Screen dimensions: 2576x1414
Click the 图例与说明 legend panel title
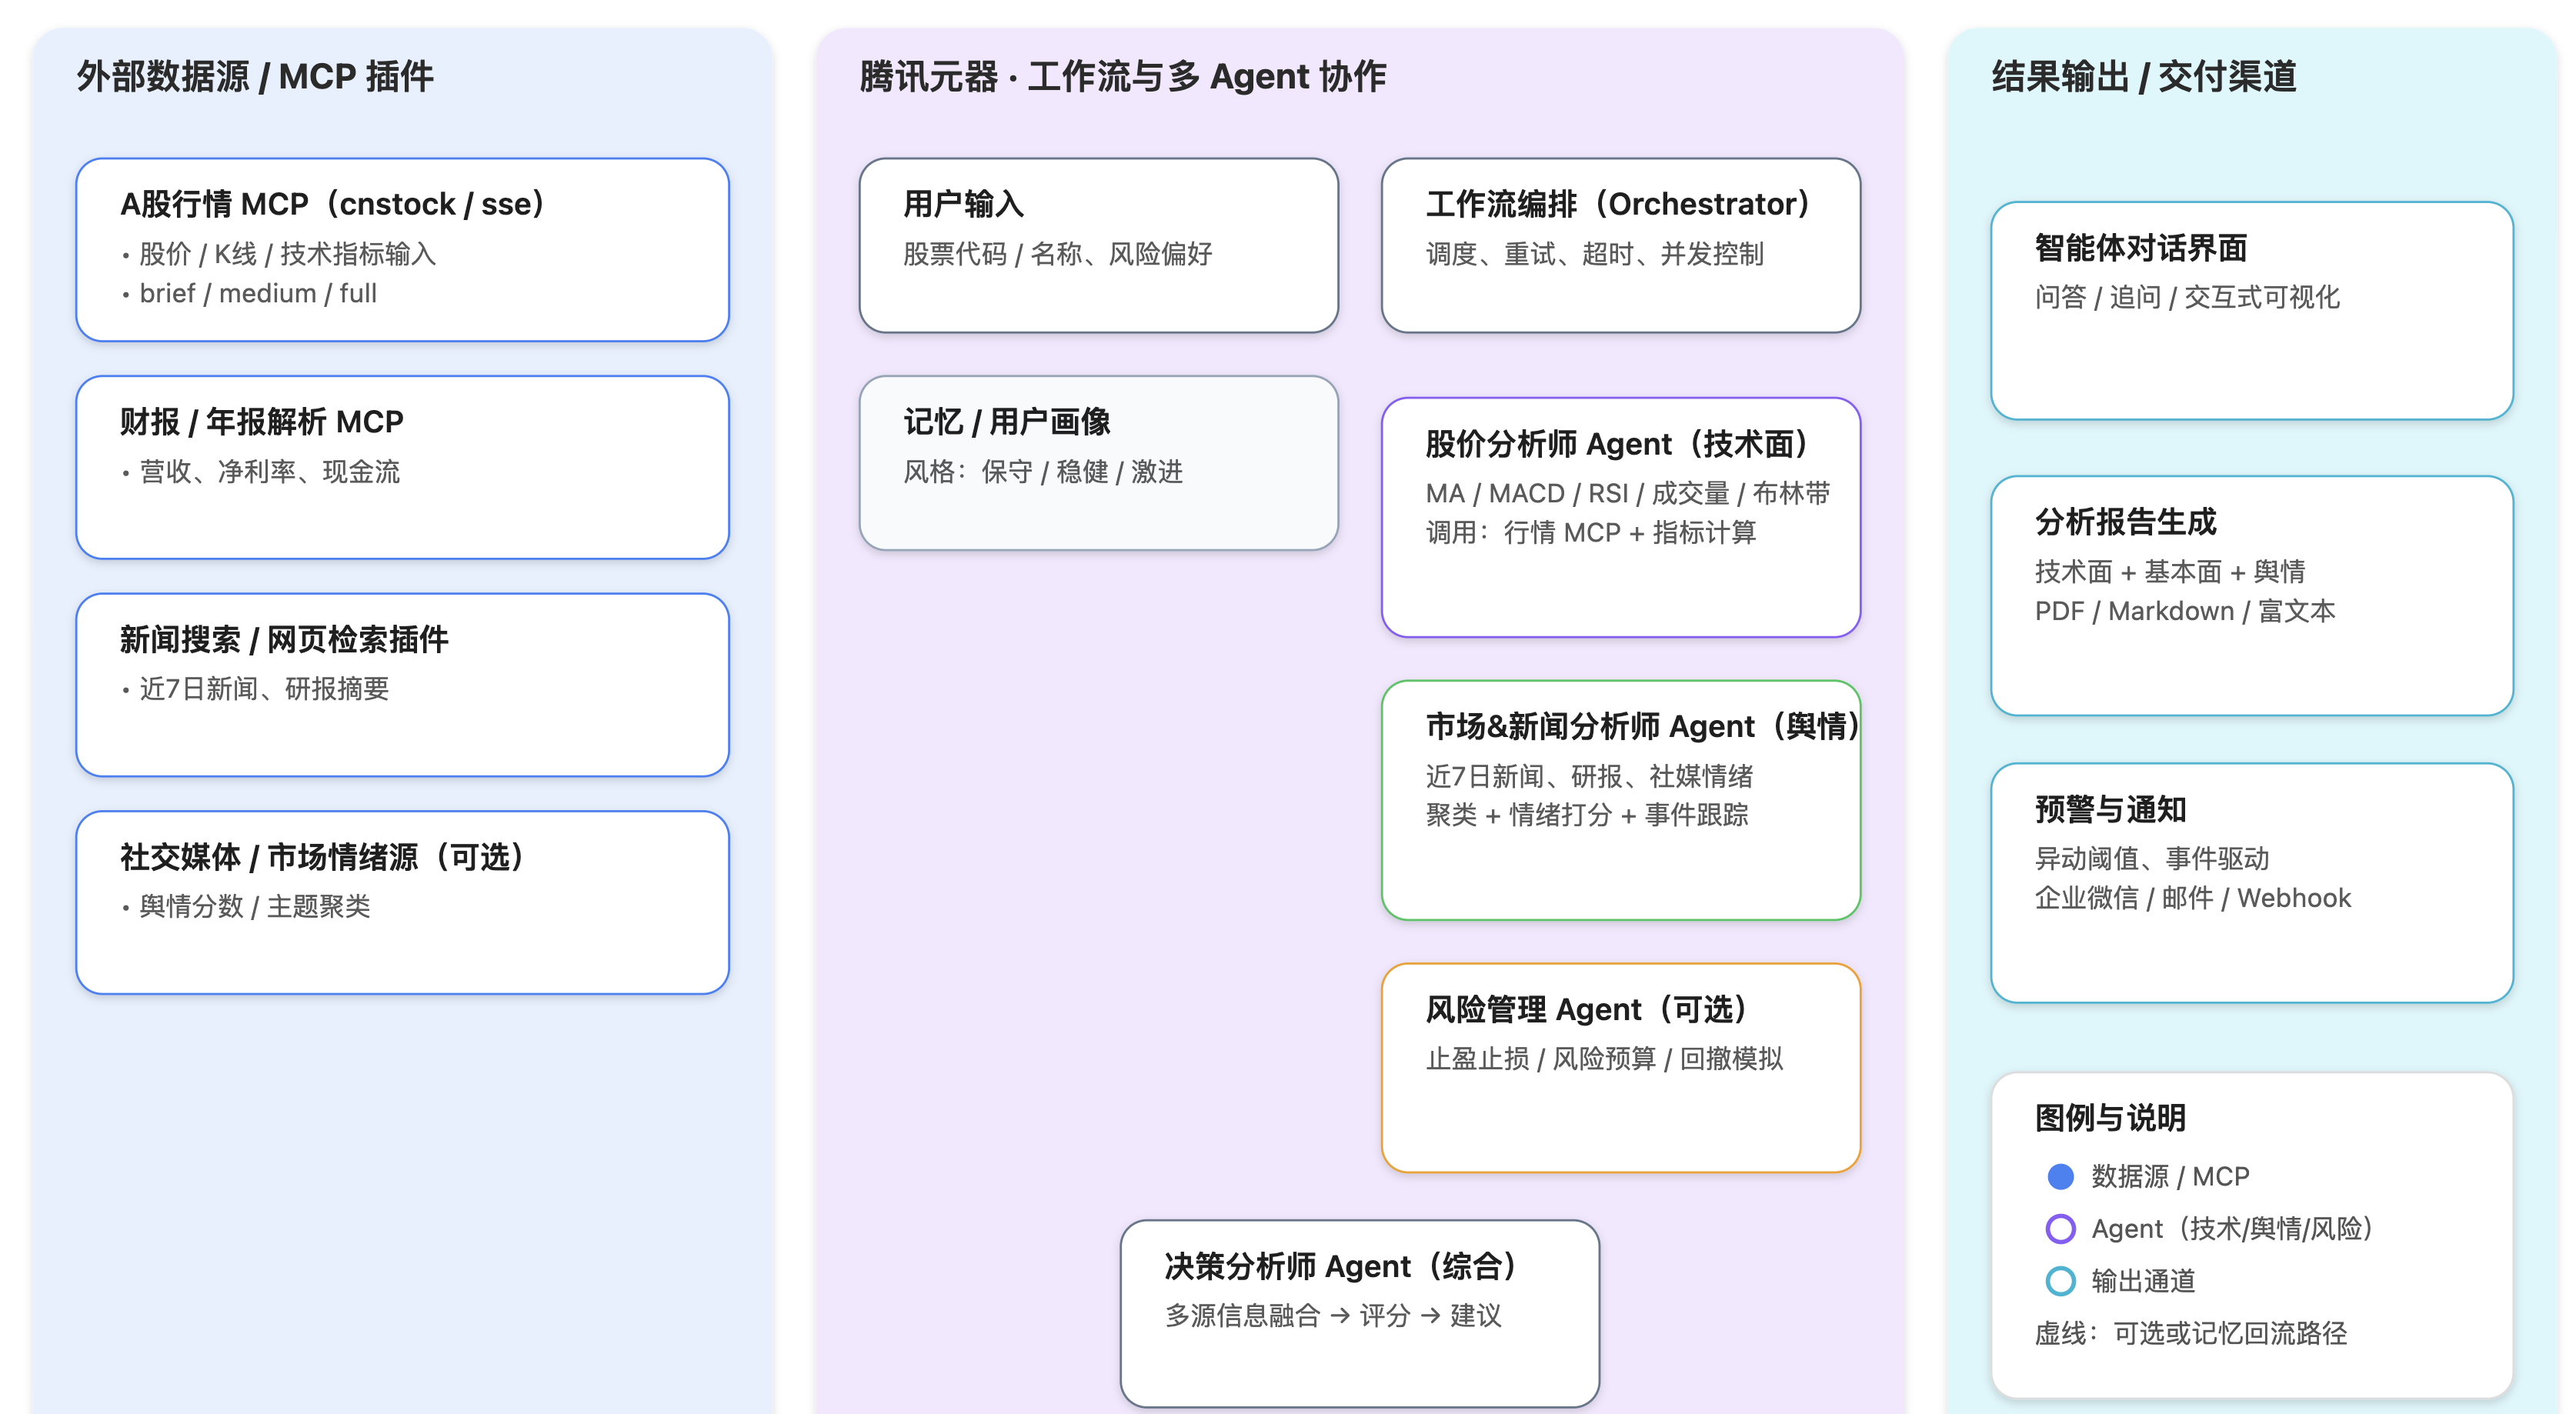2110,1118
